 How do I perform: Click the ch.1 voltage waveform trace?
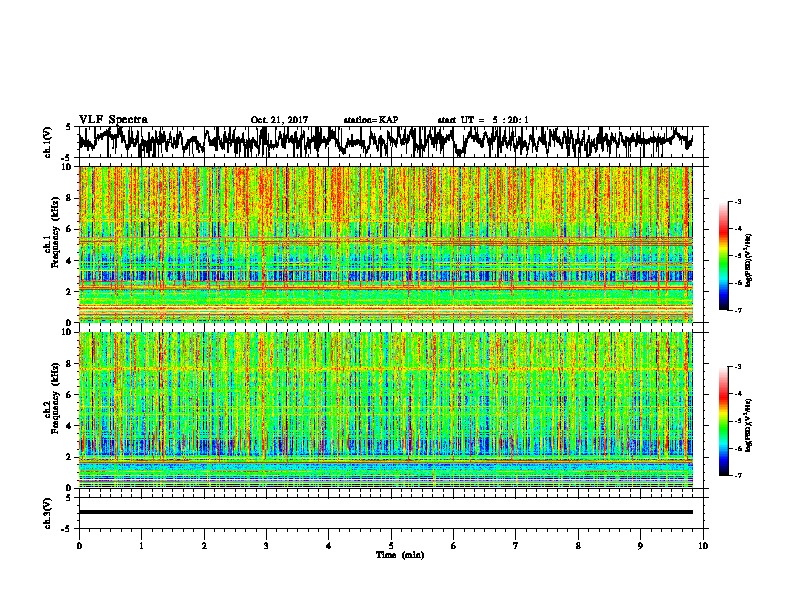tap(385, 141)
